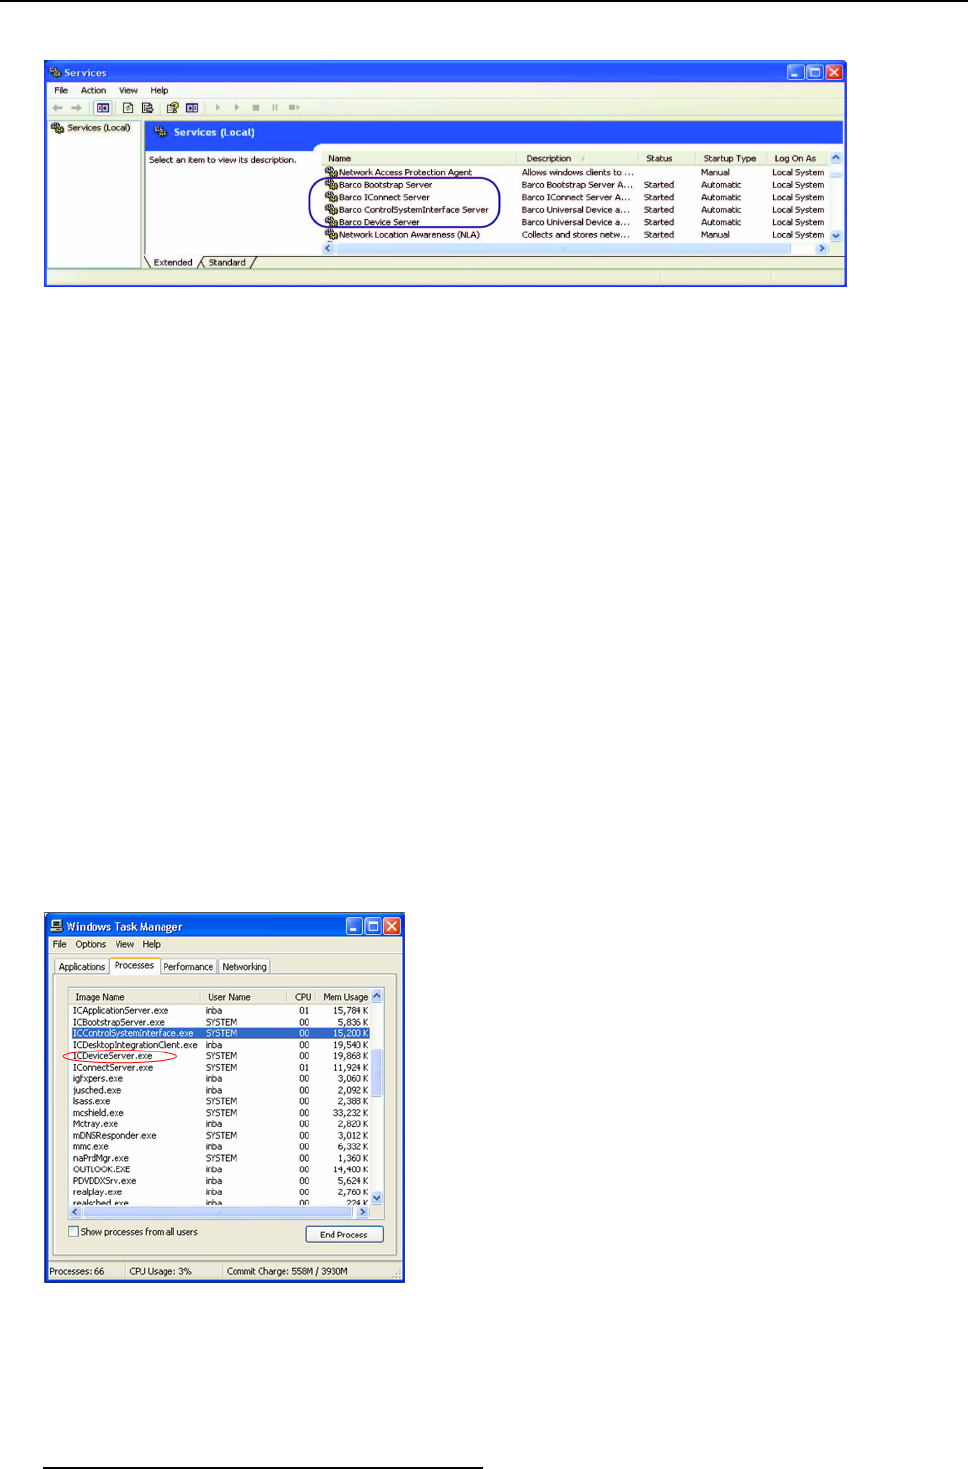Click Services window title bar icon
The height and width of the screenshot is (1469, 968).
(55, 73)
